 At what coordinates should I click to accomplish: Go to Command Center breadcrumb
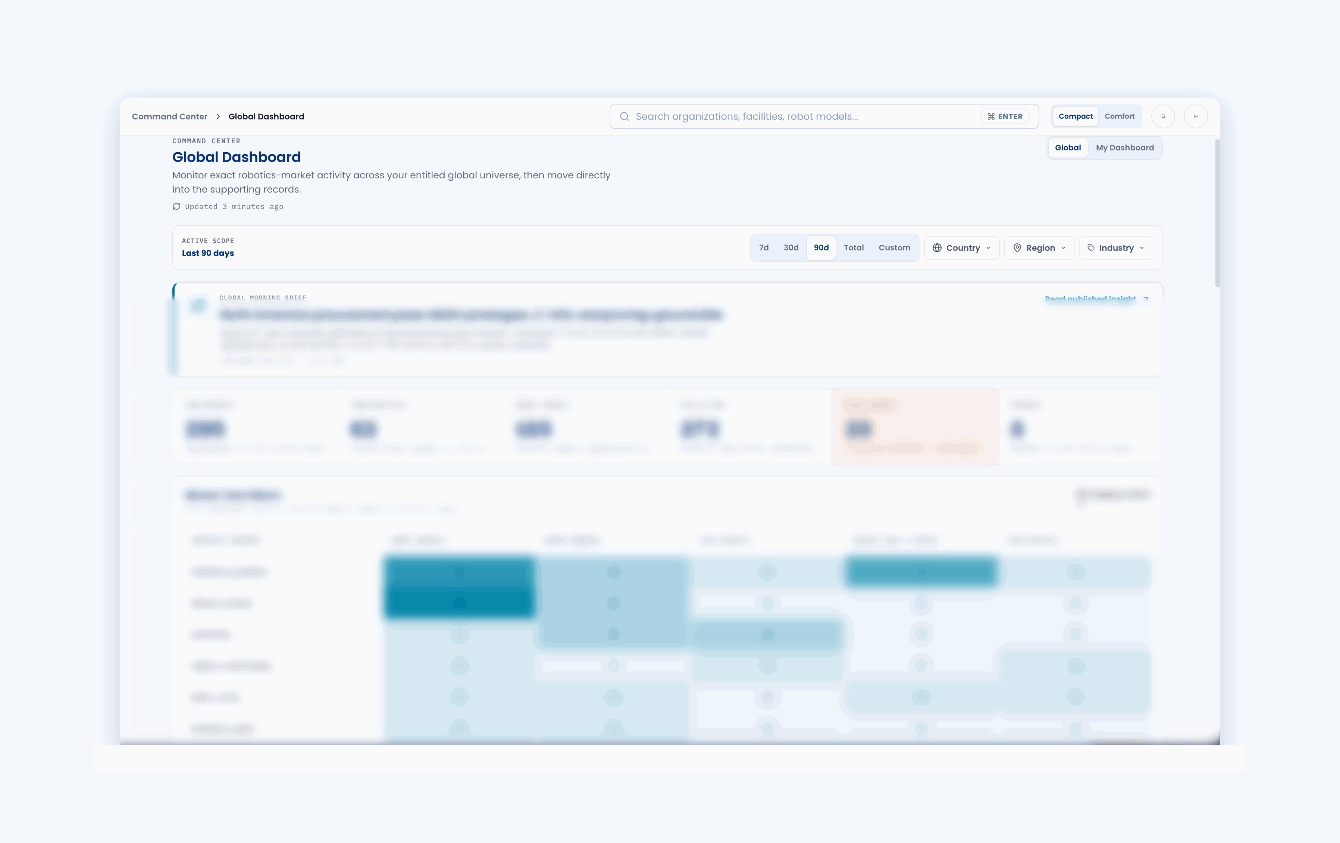click(170, 117)
